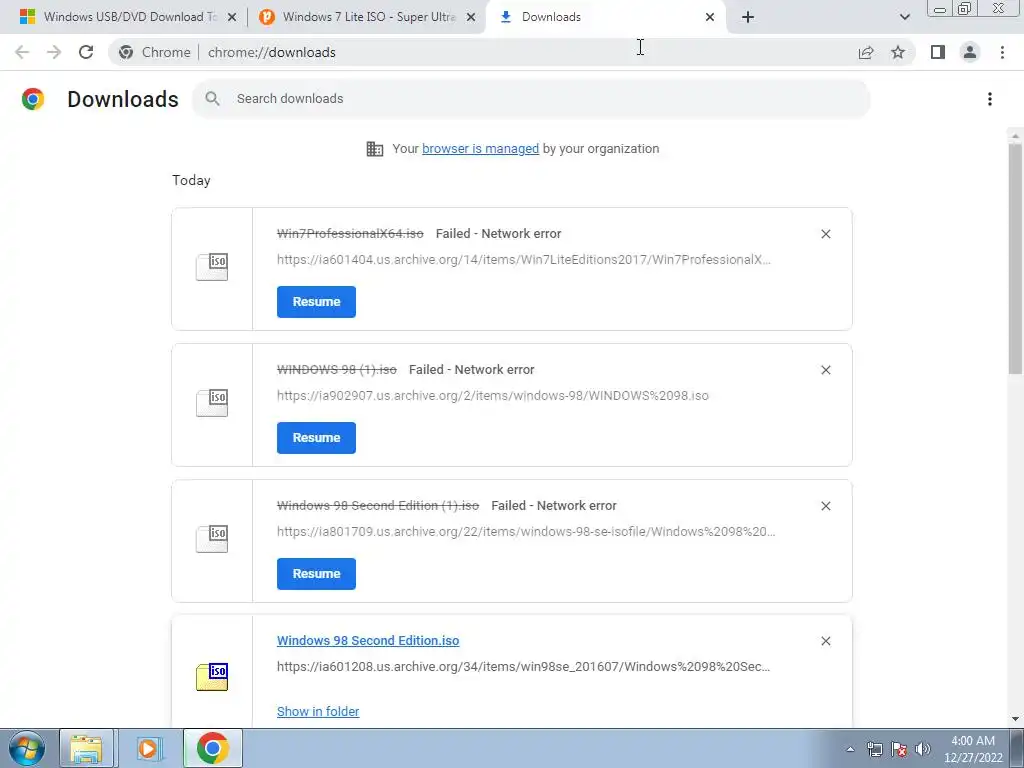Open Downloads page more actions menu
The height and width of the screenshot is (768, 1024).
tap(990, 99)
